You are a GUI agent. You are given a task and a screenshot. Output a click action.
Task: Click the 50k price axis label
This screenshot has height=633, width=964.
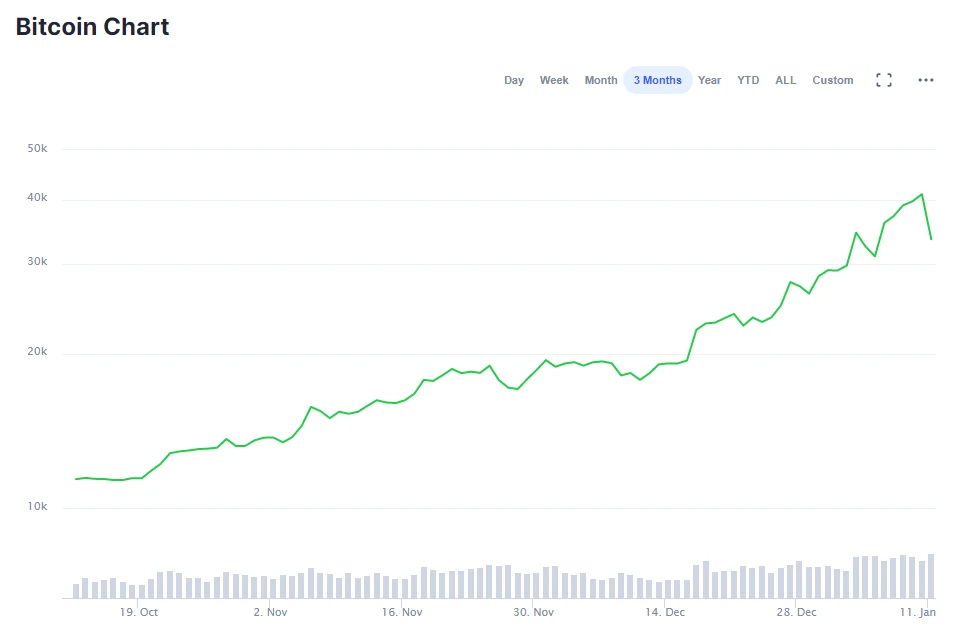click(38, 149)
